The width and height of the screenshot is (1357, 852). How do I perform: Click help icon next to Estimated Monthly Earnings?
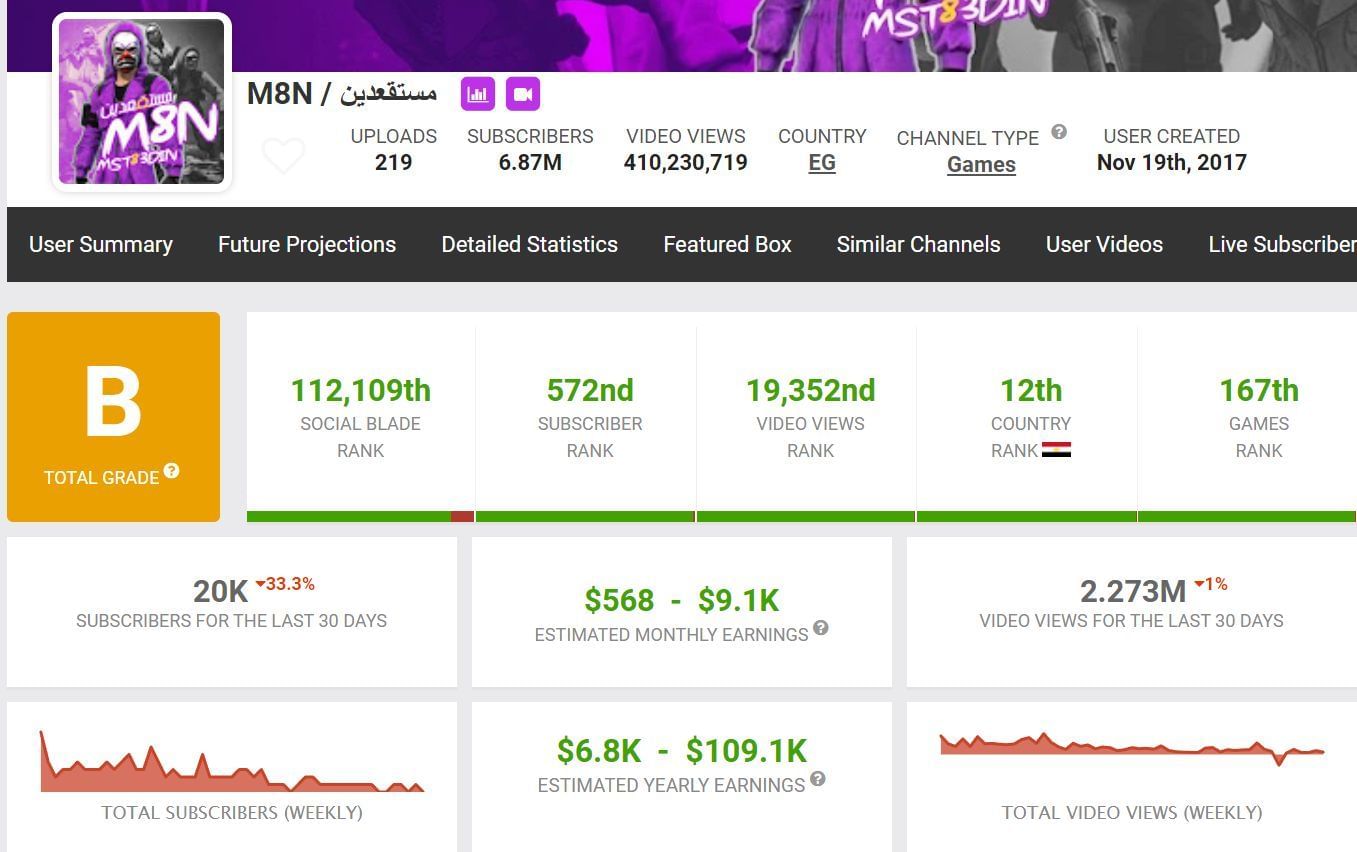pos(821,628)
